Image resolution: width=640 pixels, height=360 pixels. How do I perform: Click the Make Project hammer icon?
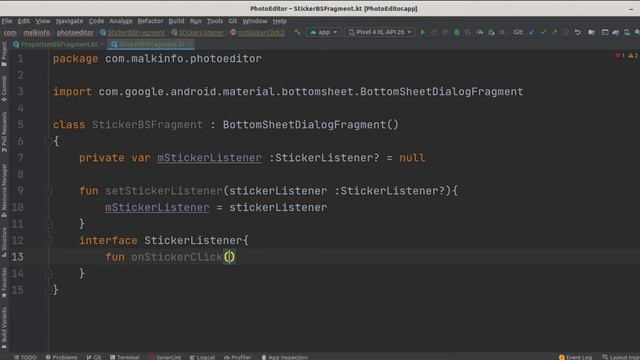pyautogui.click(x=298, y=32)
